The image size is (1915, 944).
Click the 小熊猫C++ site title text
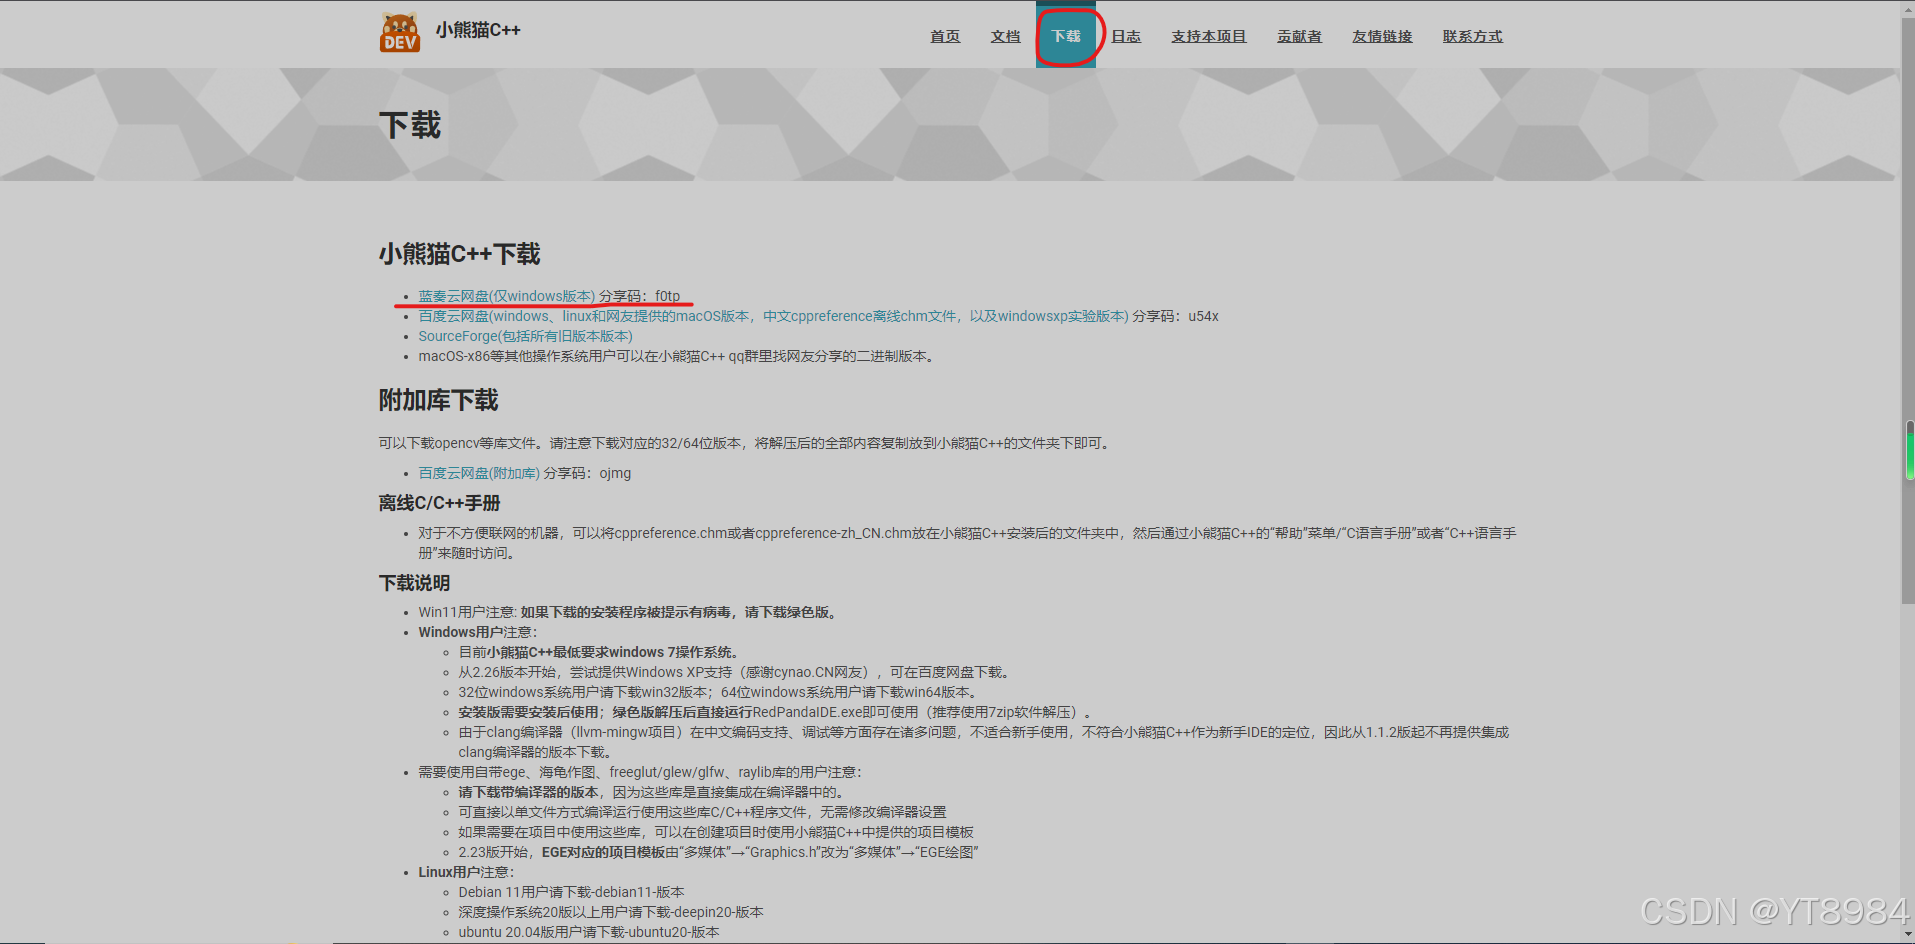coord(478,30)
